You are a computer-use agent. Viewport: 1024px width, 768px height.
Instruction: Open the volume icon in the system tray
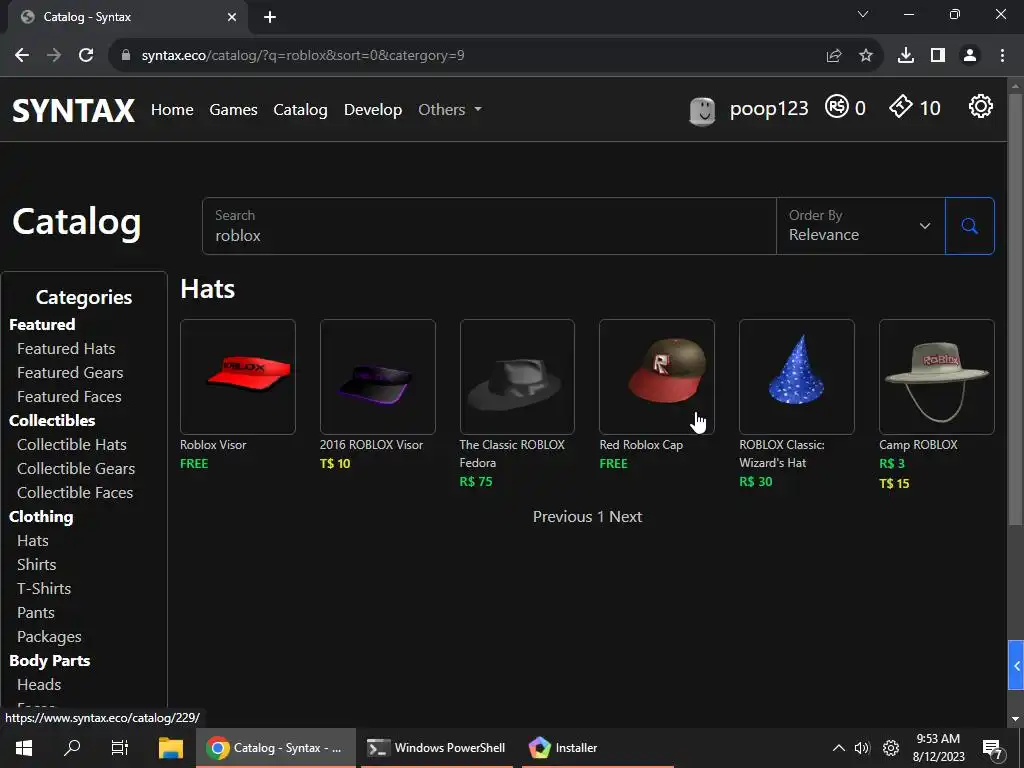[862, 748]
